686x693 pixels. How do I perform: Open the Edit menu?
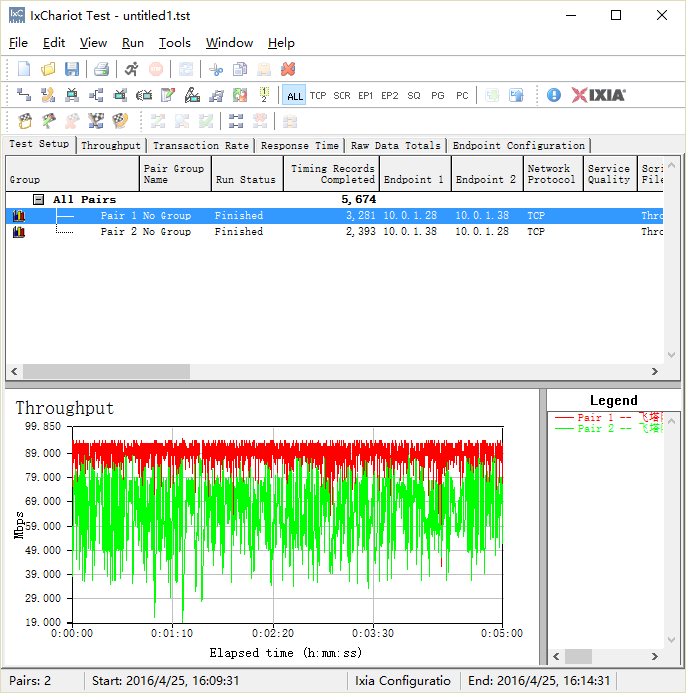coord(54,43)
